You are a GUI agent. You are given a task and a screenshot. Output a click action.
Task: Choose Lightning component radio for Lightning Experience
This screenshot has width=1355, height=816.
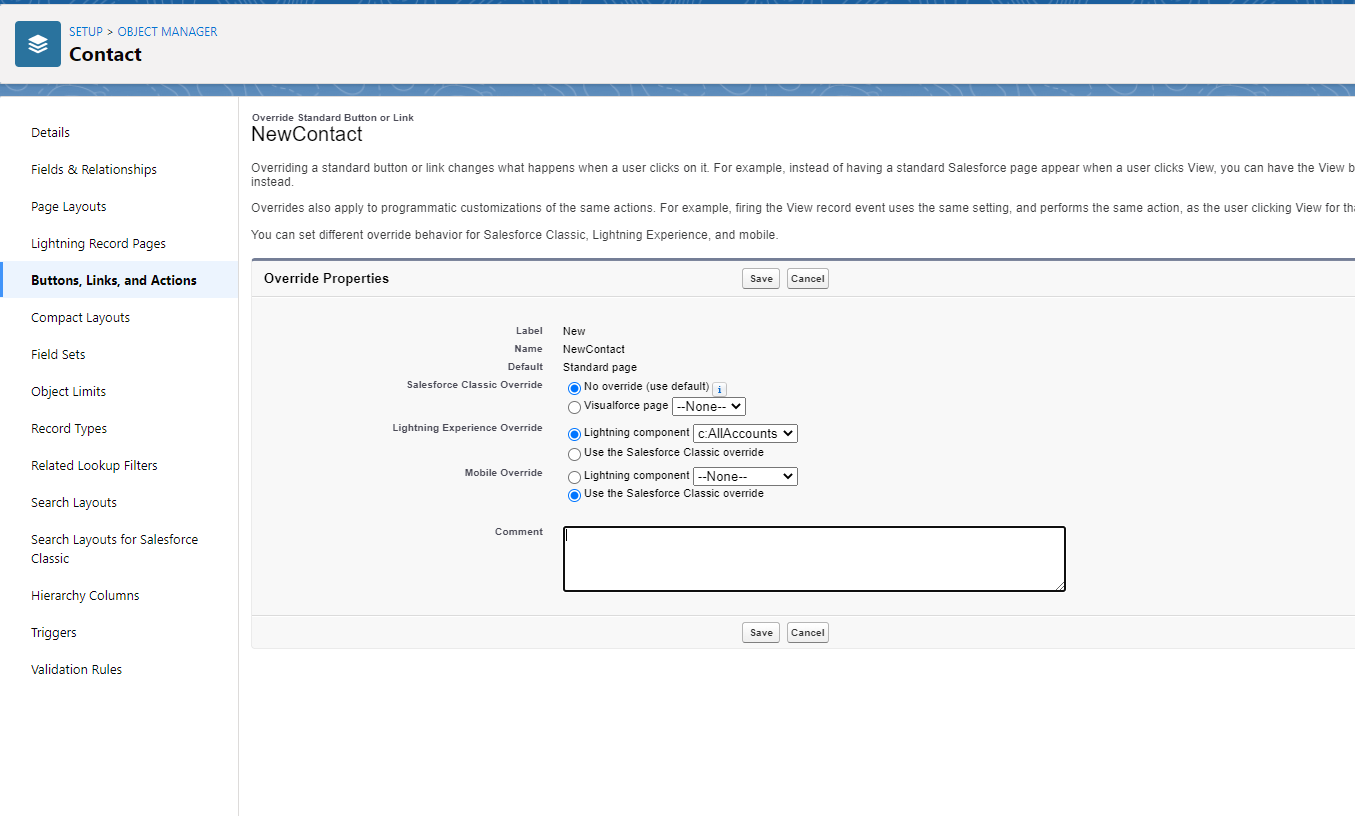[574, 434]
